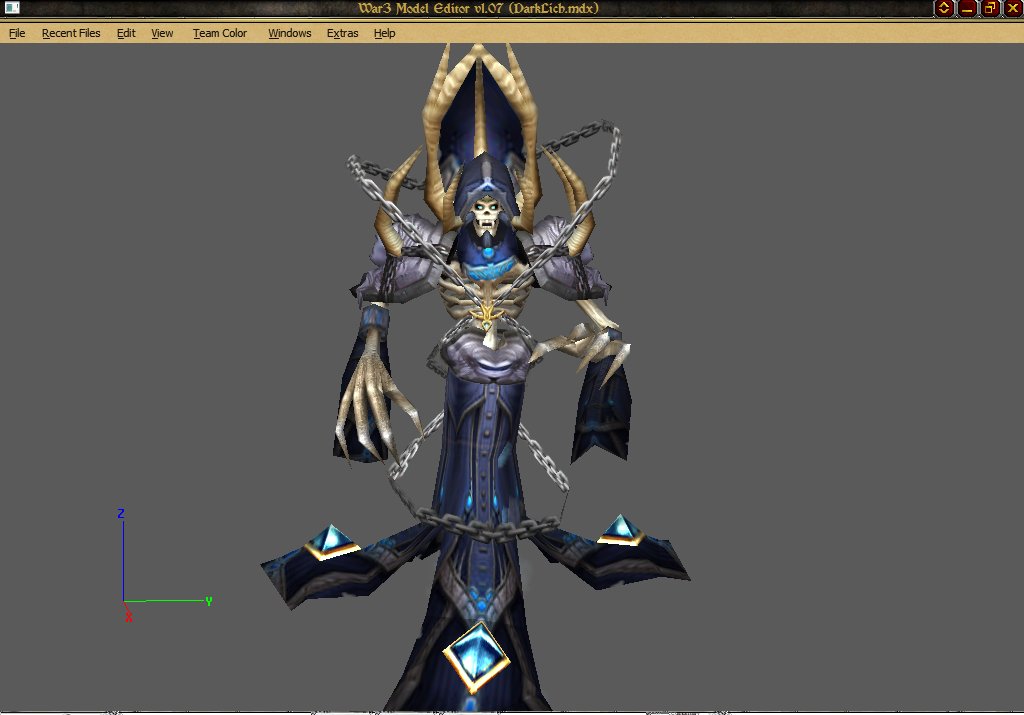The image size is (1024, 715).
Task: Open the Edit menu
Action: pyautogui.click(x=126, y=33)
